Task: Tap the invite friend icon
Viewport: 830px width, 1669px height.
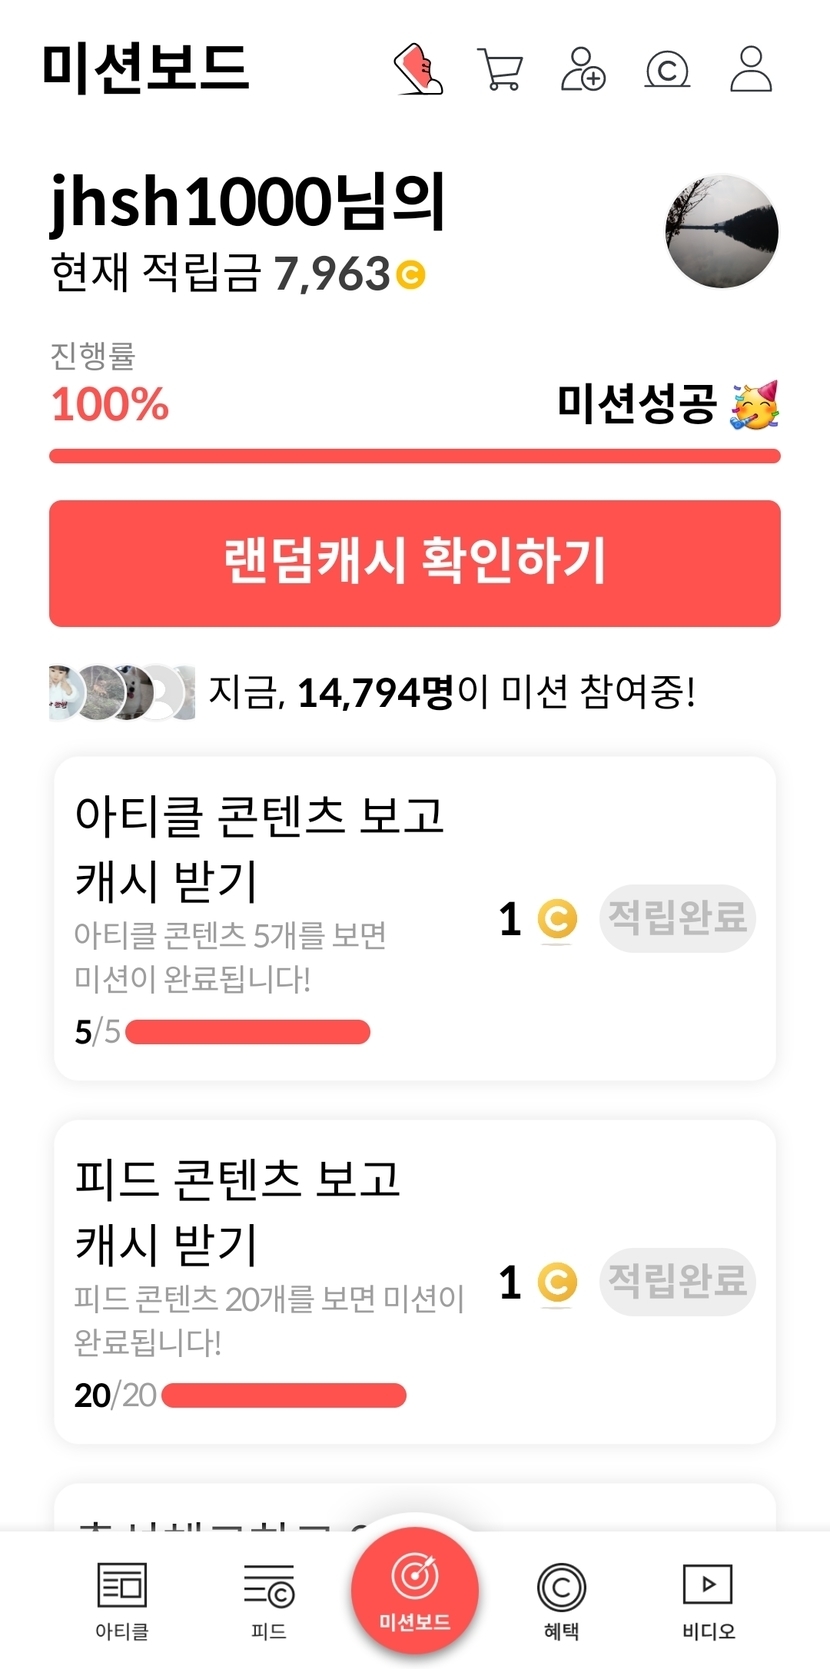Action: click(x=583, y=69)
